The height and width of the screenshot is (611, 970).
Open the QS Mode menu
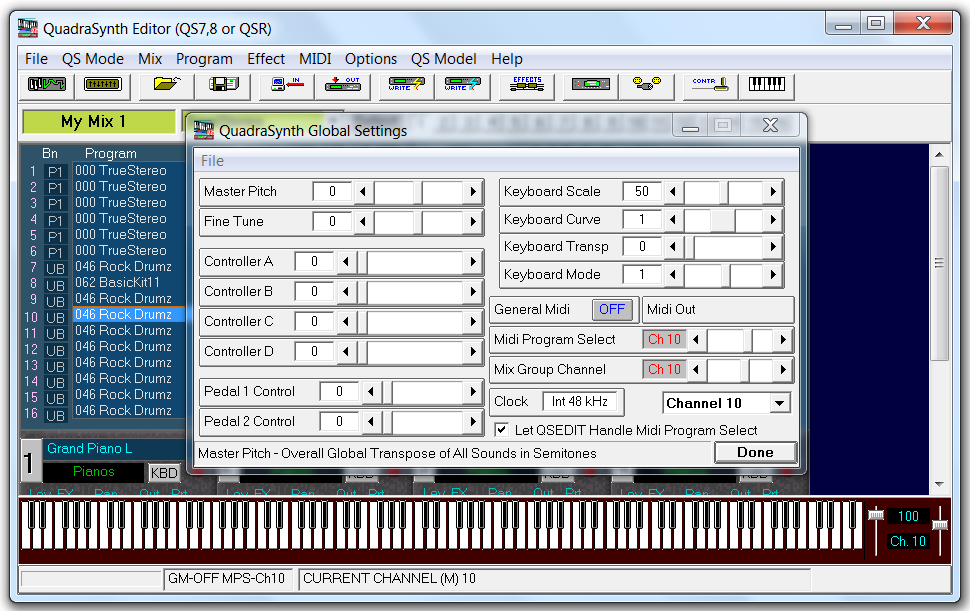pos(92,59)
